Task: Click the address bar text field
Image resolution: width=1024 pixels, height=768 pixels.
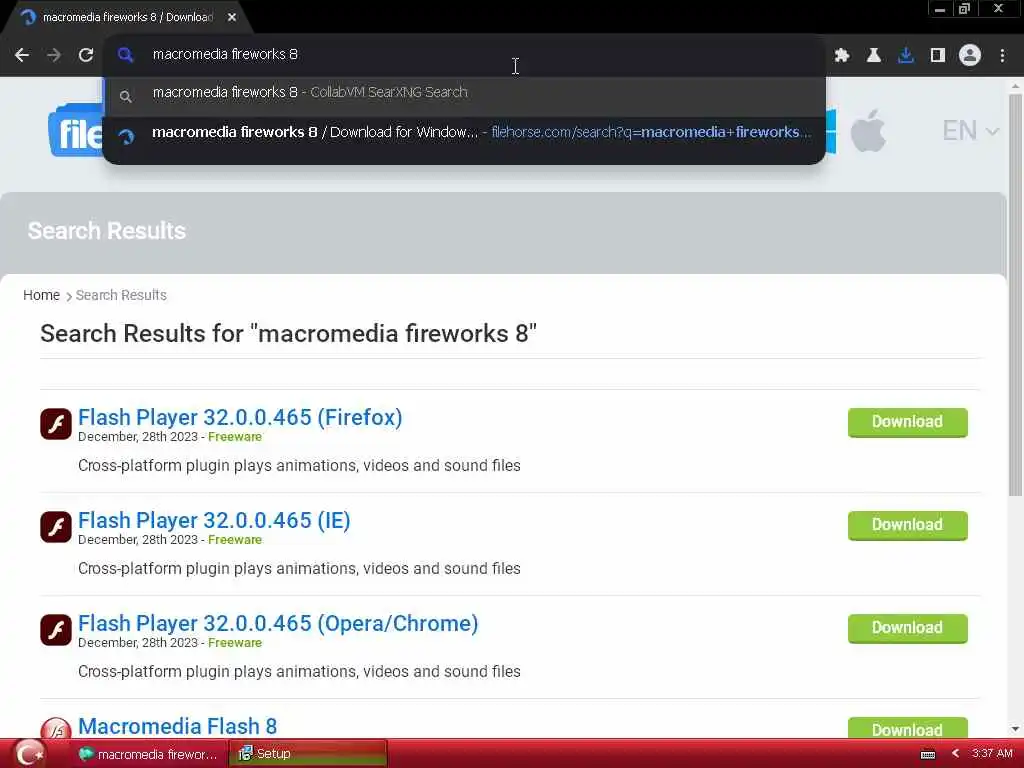Action: coord(464,54)
